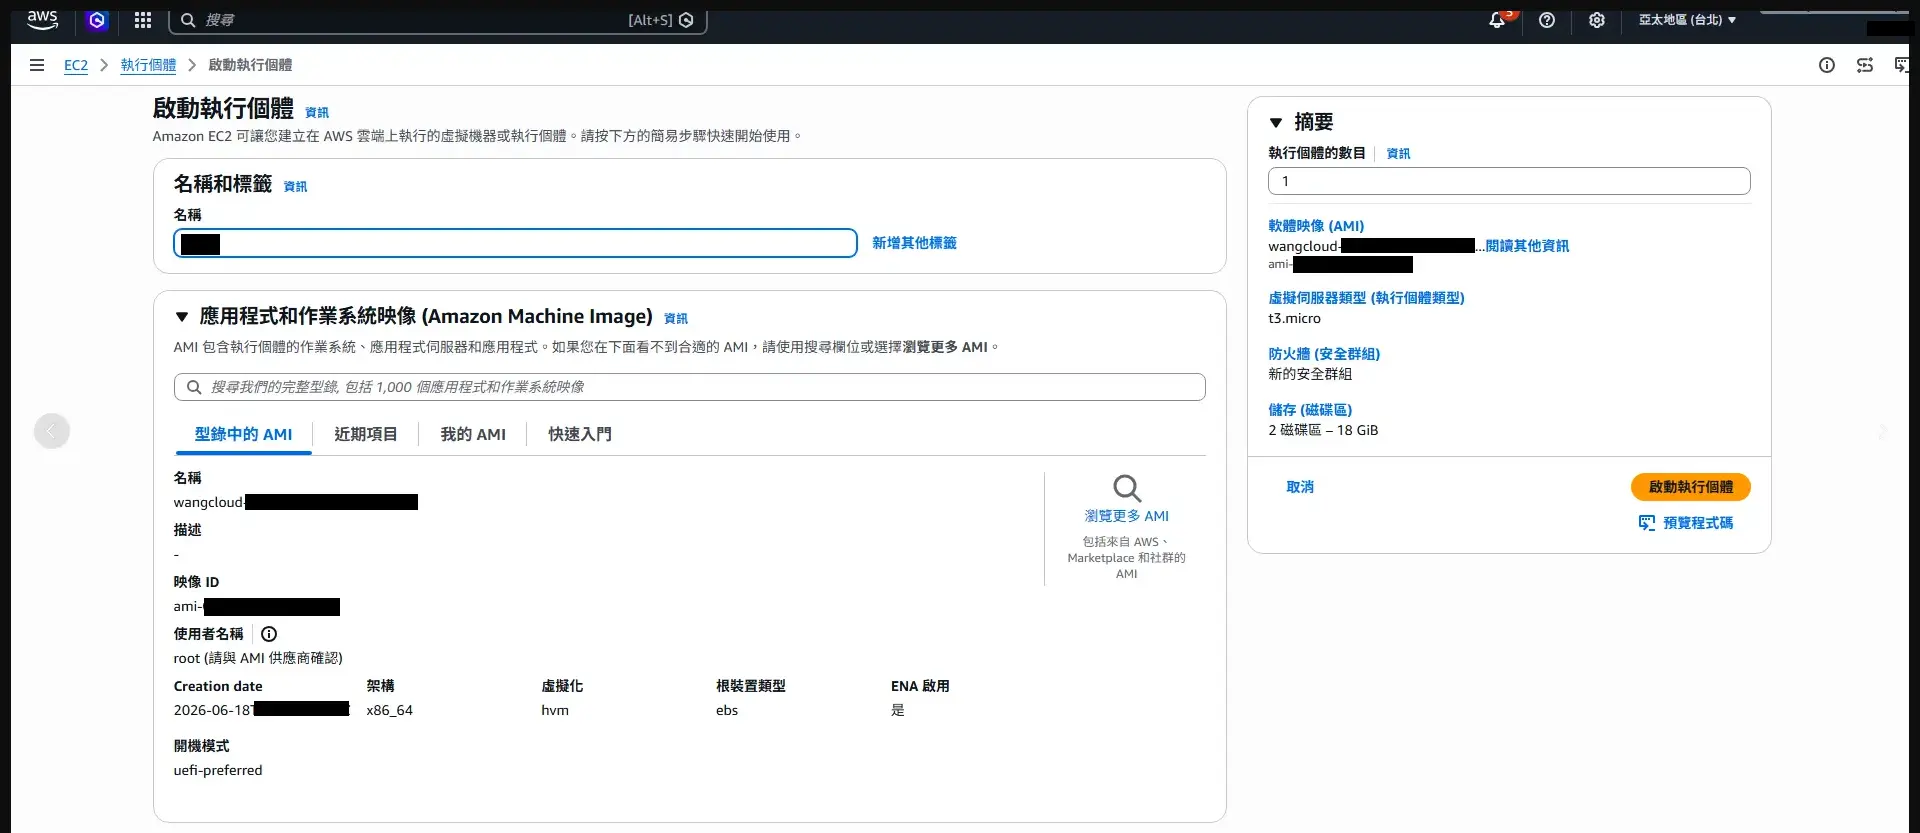Click the left carousel arrow
Screen dimensions: 1920x833
pos(52,431)
